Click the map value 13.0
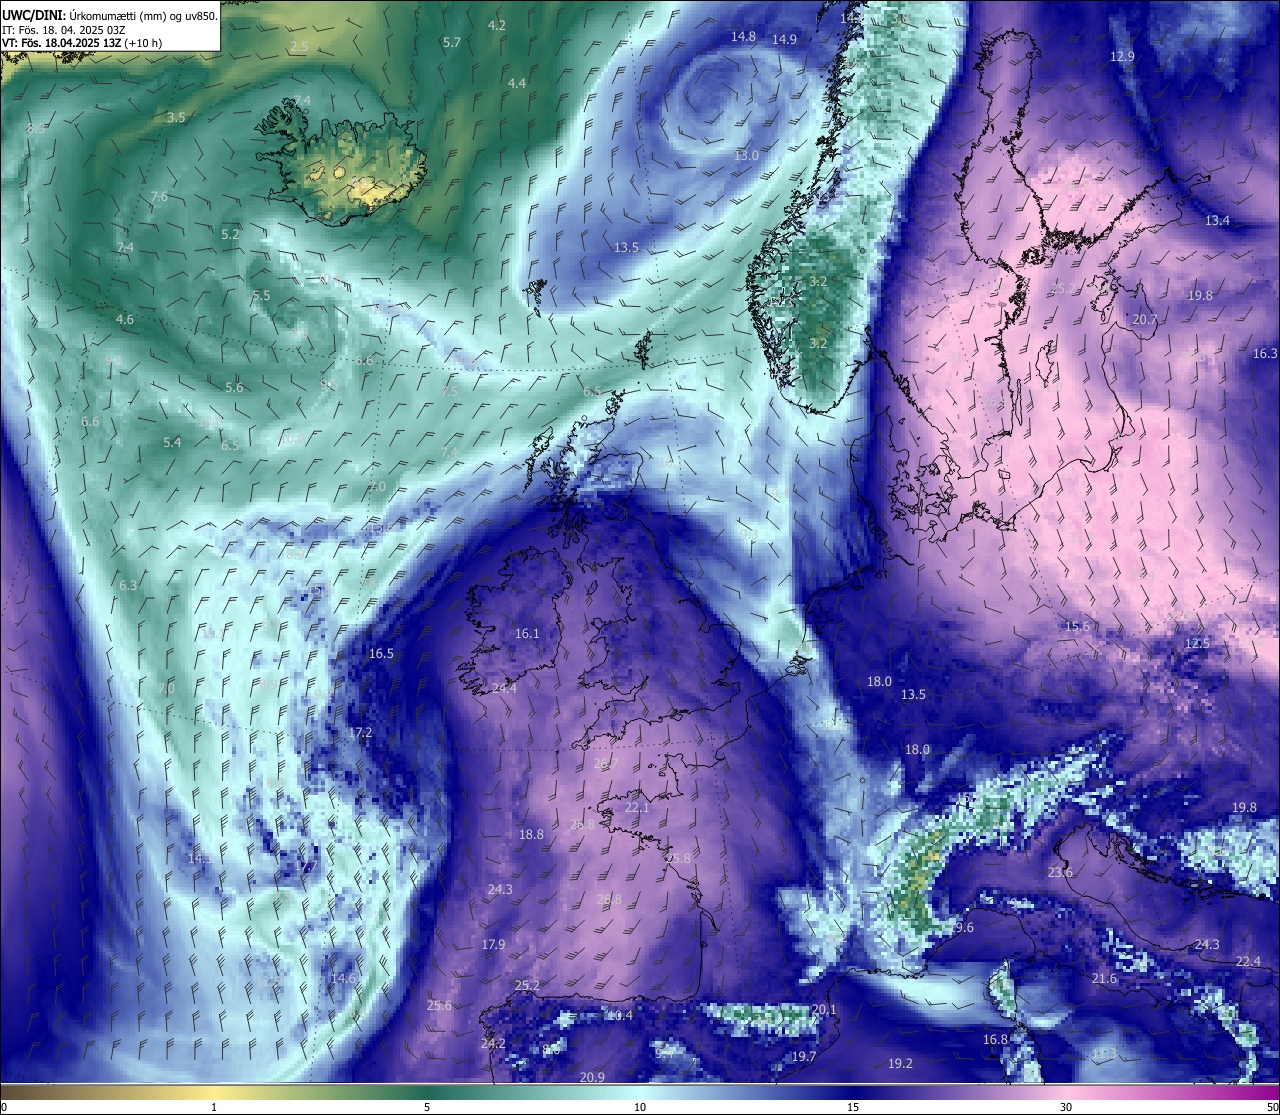The image size is (1280, 1115). point(747,156)
